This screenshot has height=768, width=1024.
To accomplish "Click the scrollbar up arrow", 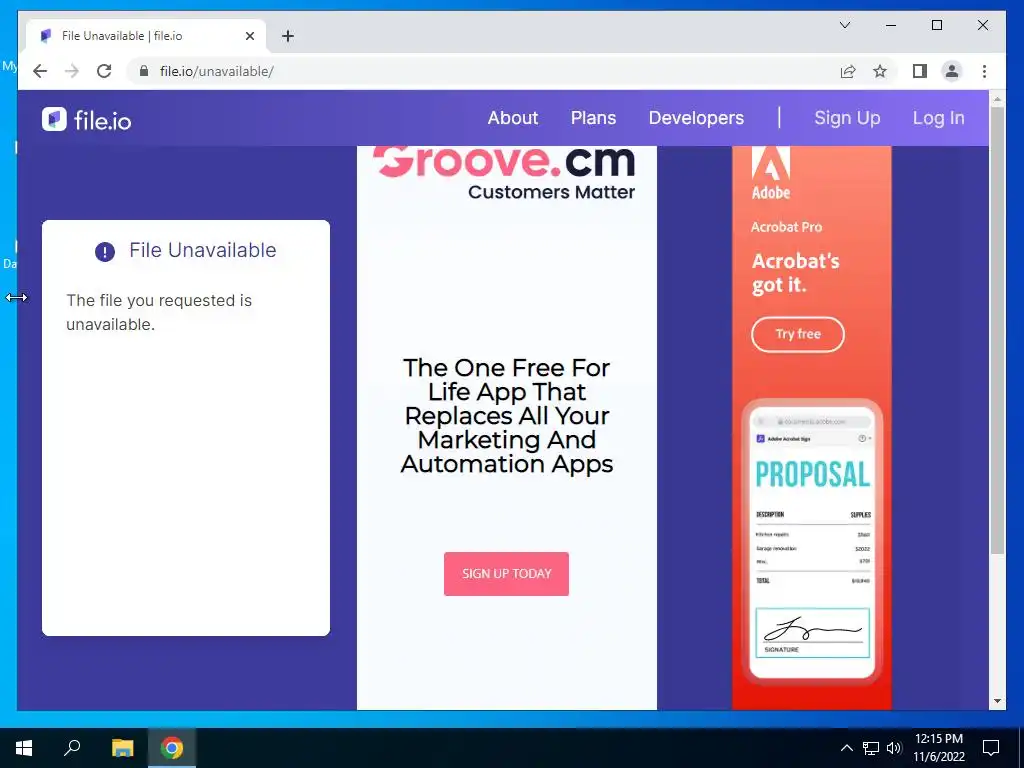I will click(x=997, y=99).
